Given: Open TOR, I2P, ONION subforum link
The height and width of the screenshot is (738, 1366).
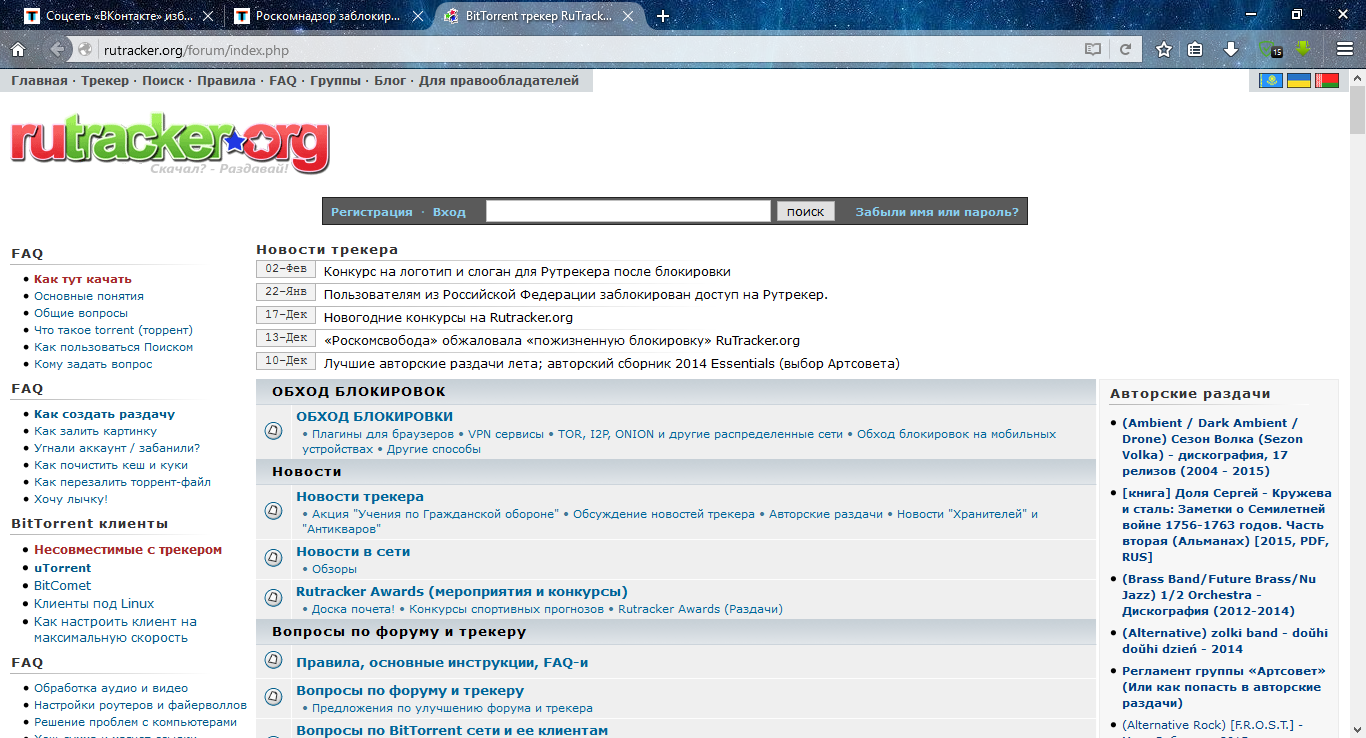Looking at the screenshot, I should [x=702, y=434].
